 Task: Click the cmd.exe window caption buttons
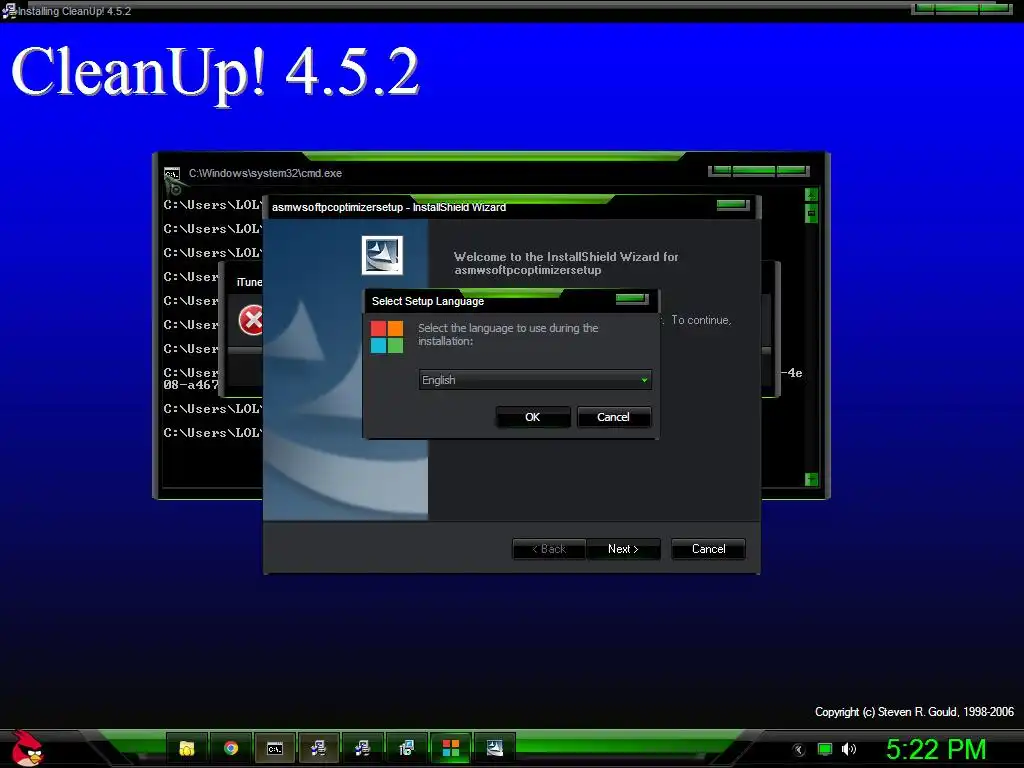click(x=759, y=170)
